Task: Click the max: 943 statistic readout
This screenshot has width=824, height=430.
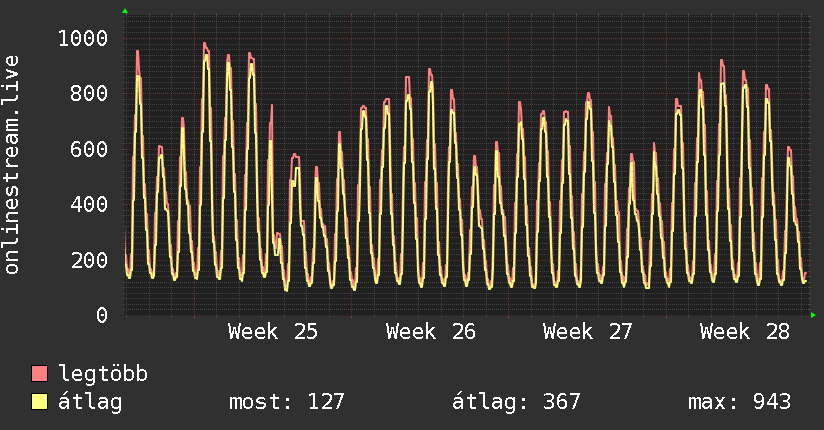Action: [739, 402]
